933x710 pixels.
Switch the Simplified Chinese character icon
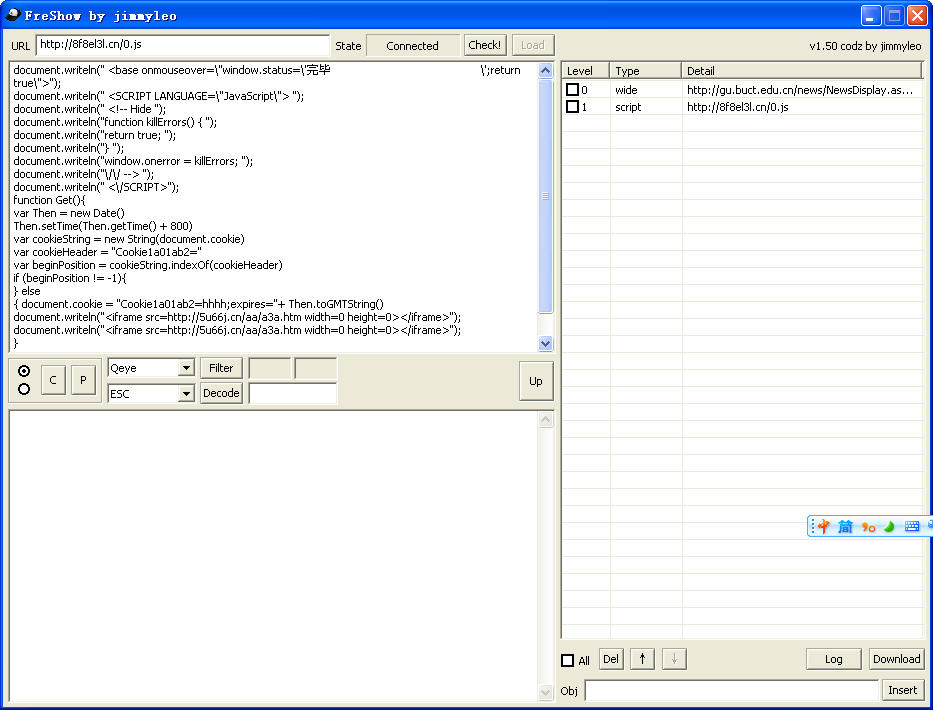click(x=846, y=526)
